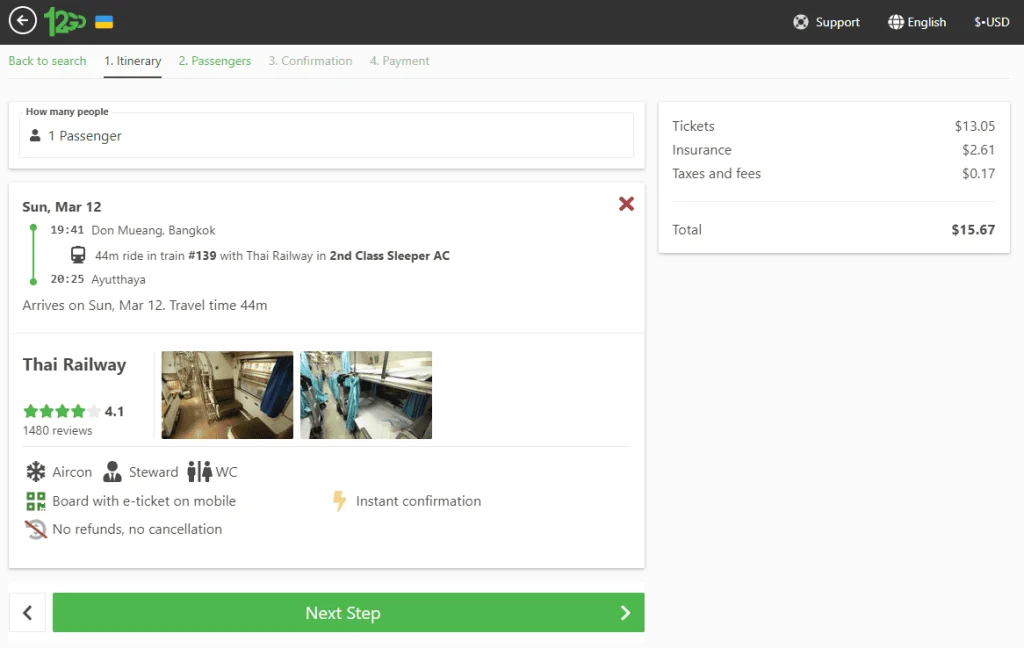Click the Ukraine flag icon
The height and width of the screenshot is (648, 1024).
point(104,22)
